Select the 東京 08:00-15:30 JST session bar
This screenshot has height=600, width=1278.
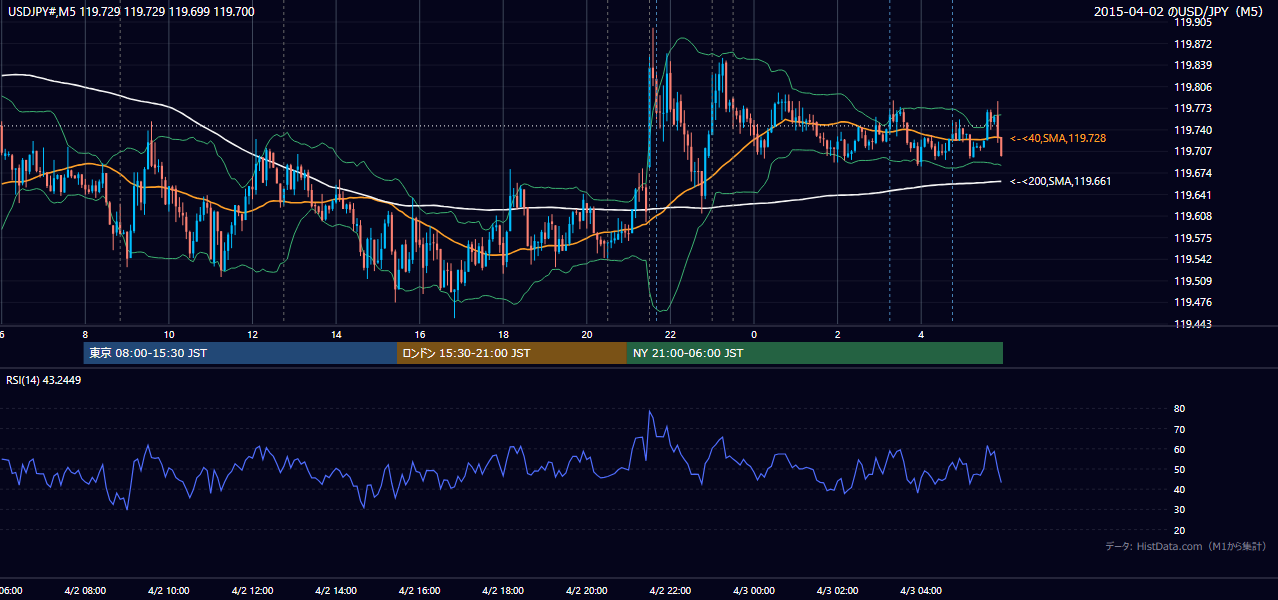click(x=241, y=353)
